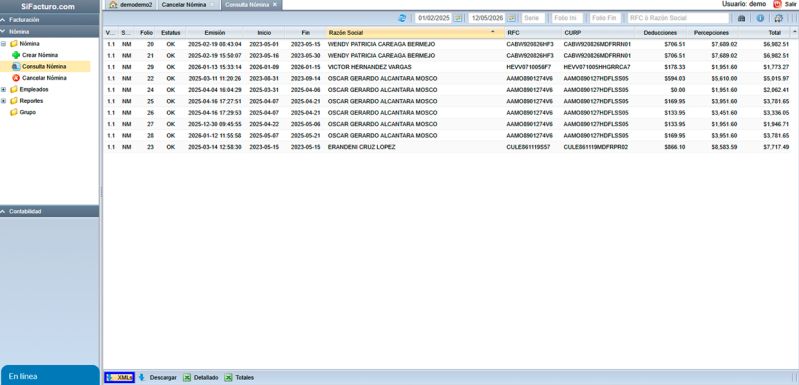This screenshot has height=385, width=799.
Task: Expand the Contabilidad accordion section
Action: 49,211
